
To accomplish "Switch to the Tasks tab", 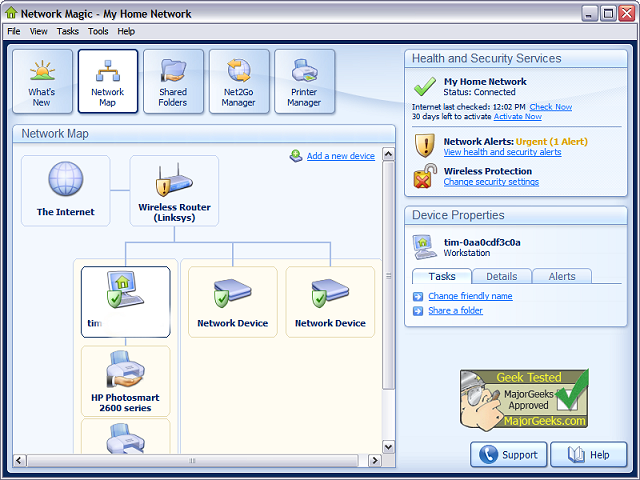I will (x=442, y=276).
